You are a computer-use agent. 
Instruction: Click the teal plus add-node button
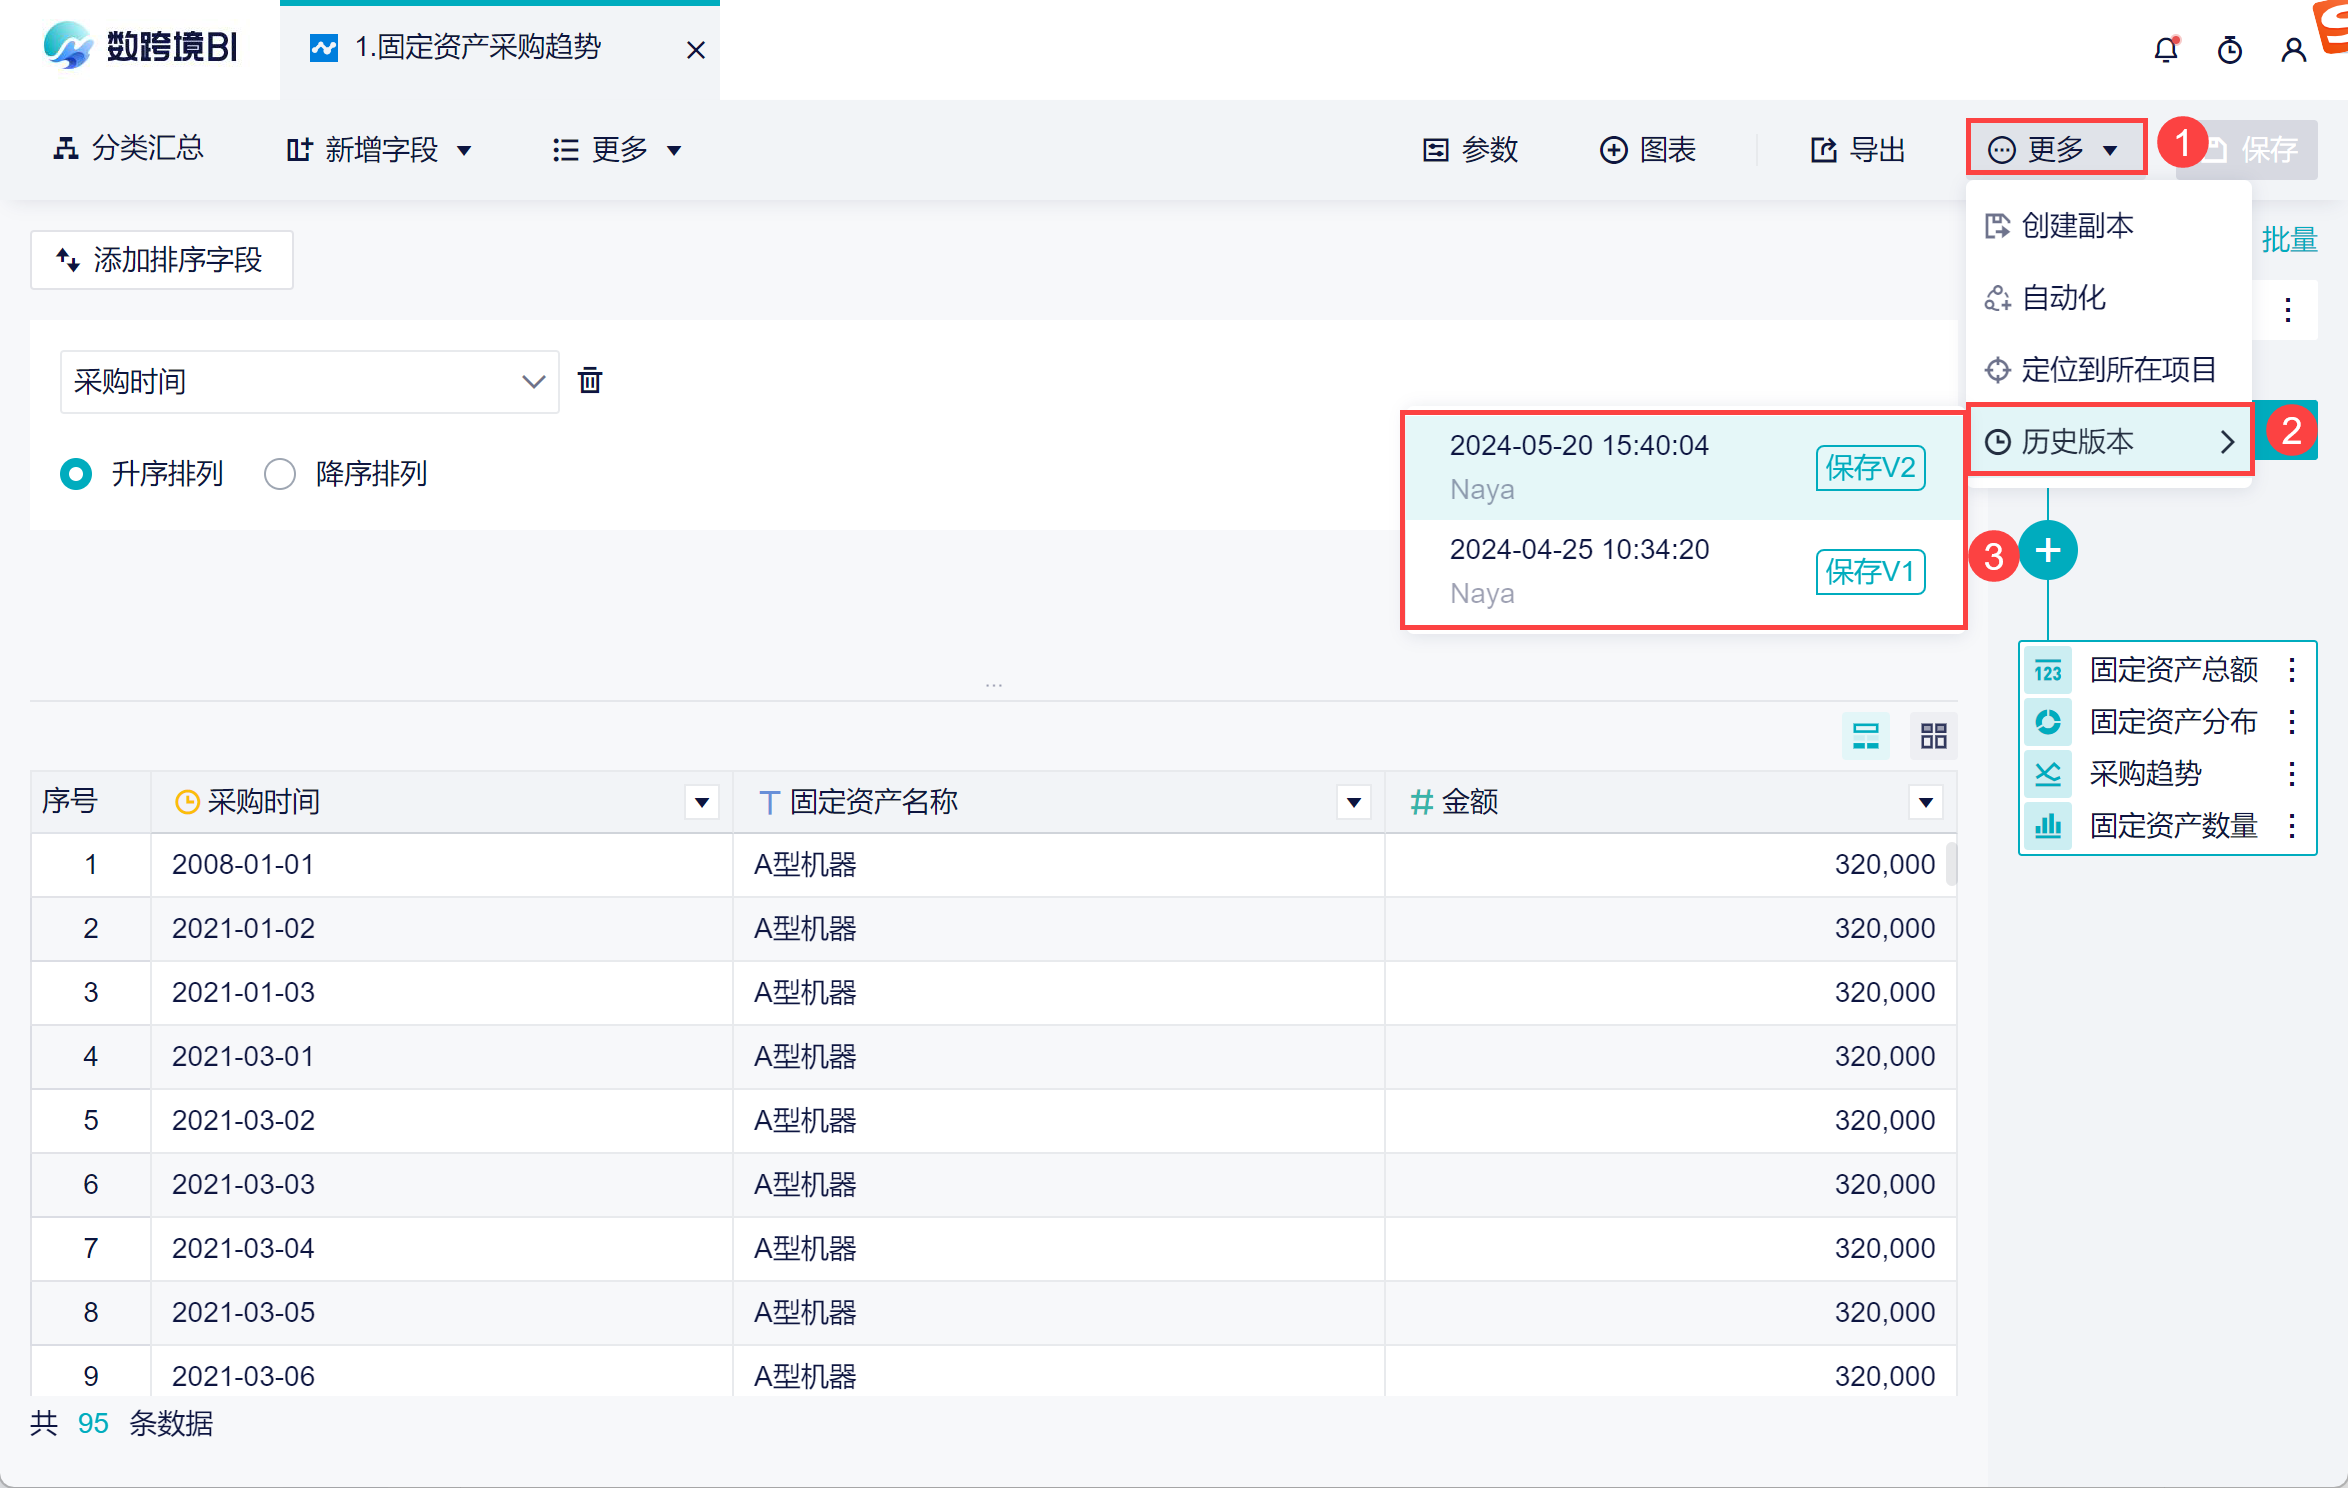pyautogui.click(x=2047, y=551)
